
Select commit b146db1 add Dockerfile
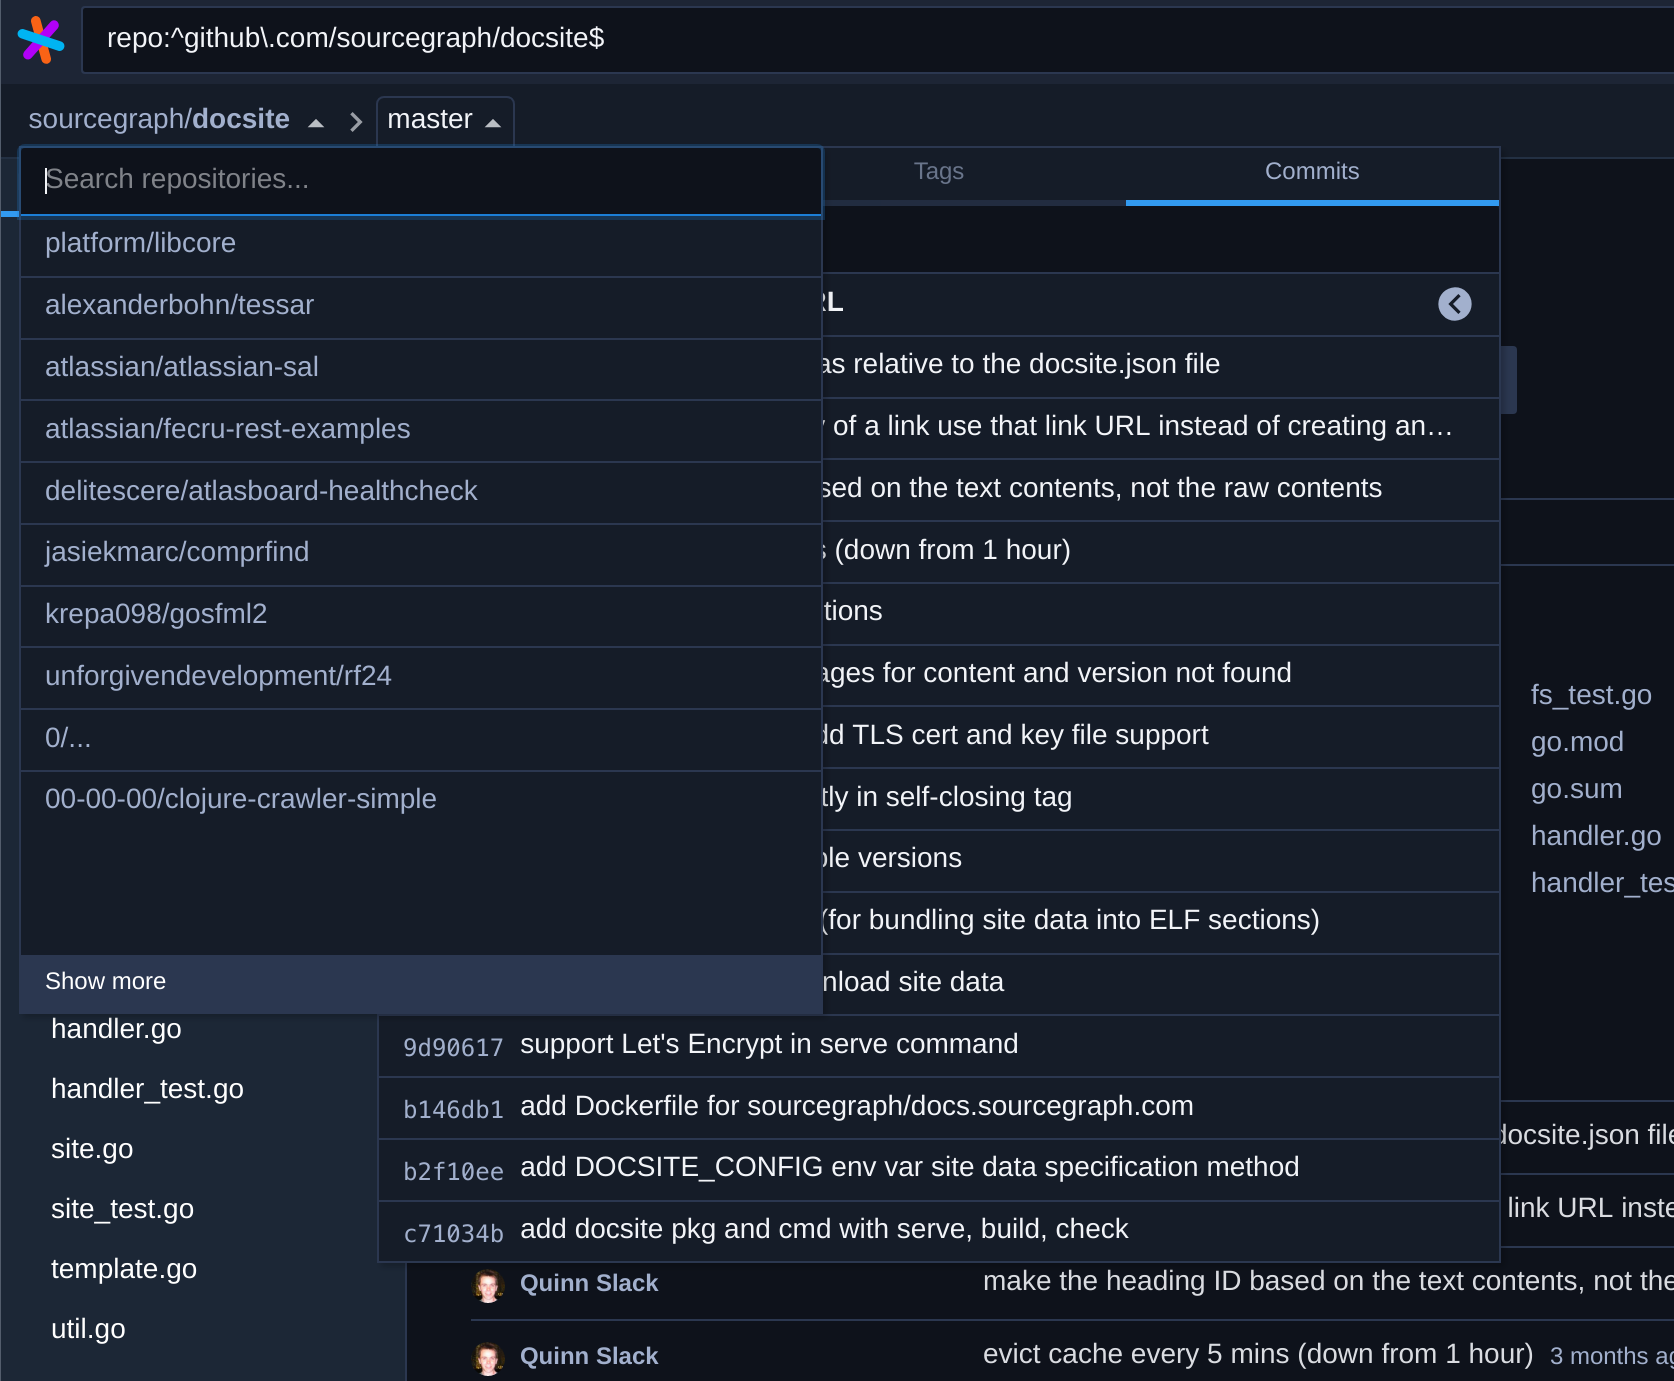click(938, 1108)
